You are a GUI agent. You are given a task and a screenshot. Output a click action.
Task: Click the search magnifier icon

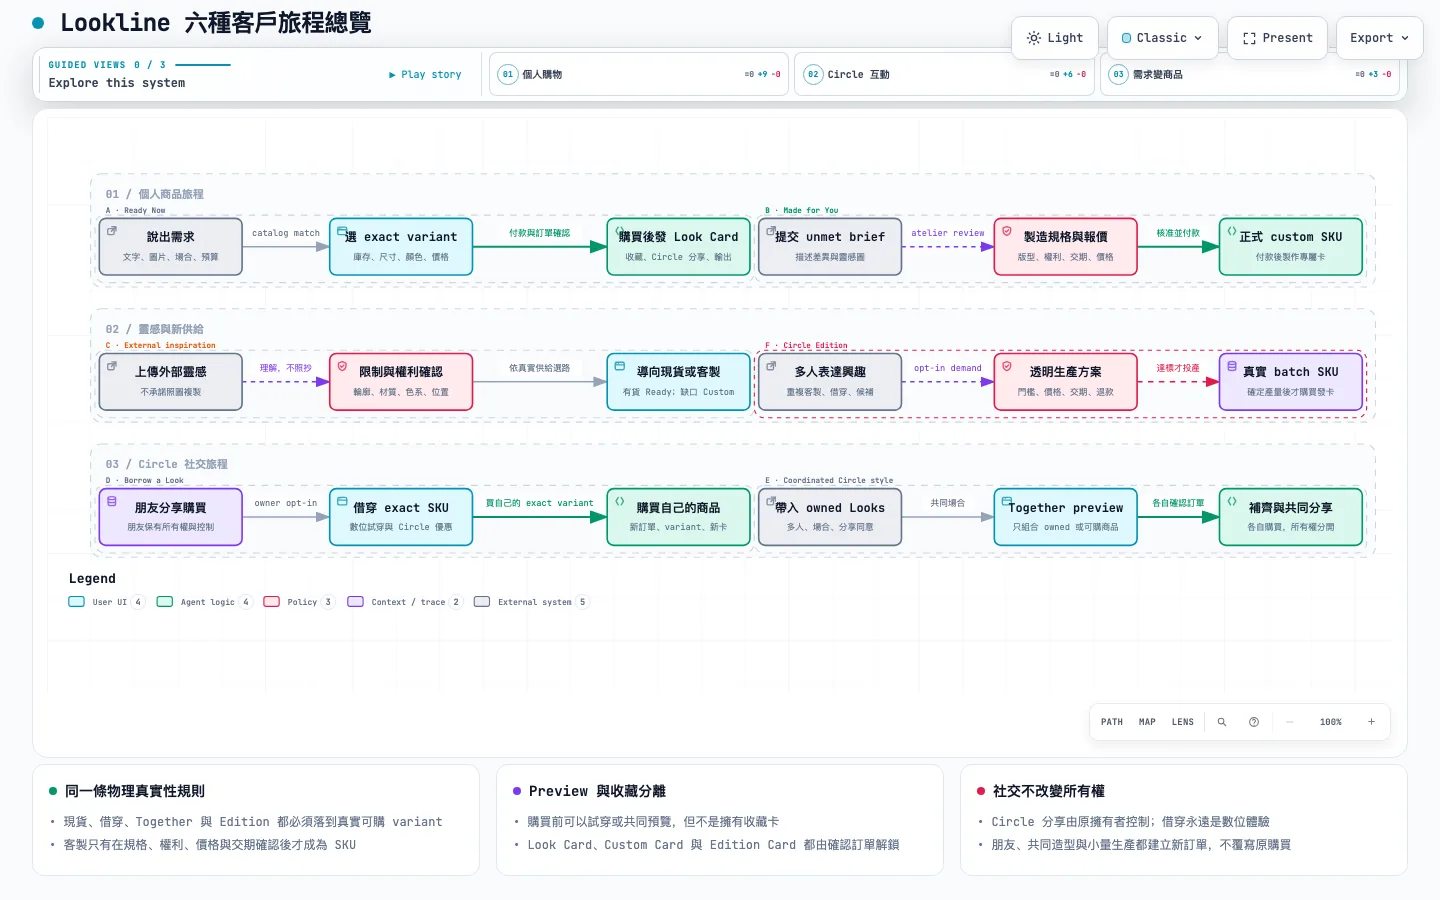click(x=1221, y=722)
